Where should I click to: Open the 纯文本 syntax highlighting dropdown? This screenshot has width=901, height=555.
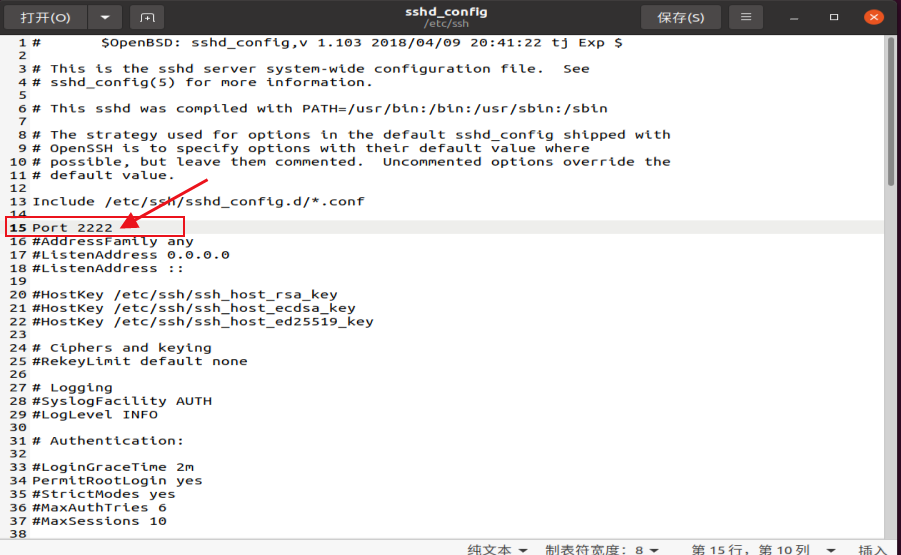(x=498, y=549)
